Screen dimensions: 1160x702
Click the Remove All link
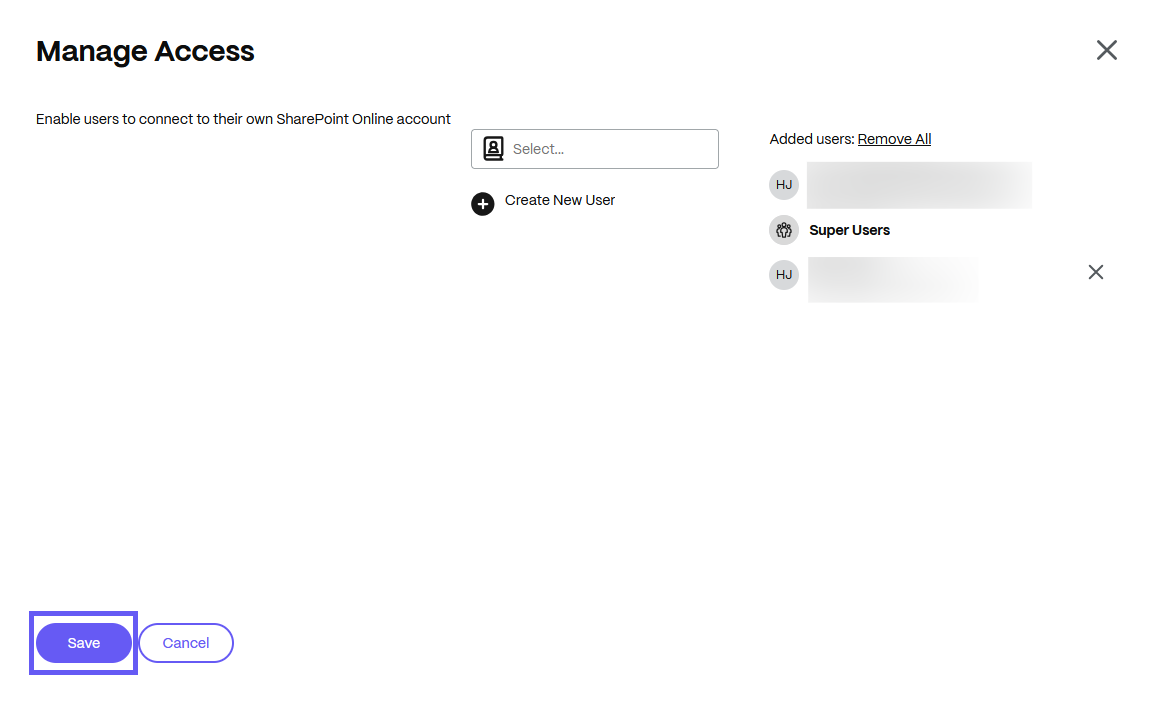[894, 139]
